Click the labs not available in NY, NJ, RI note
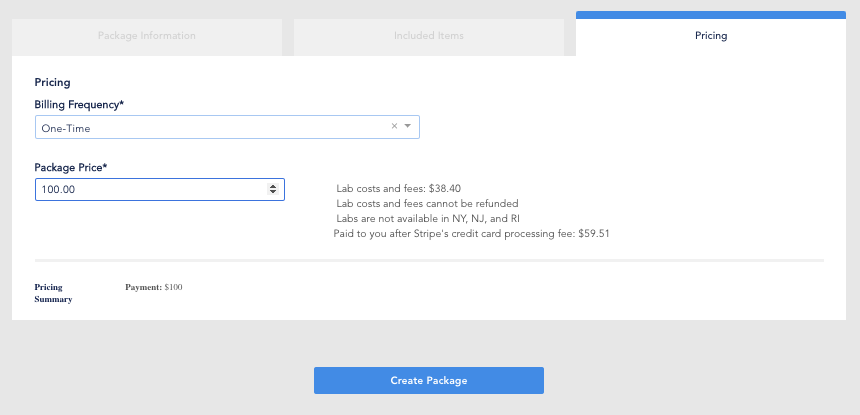The height and width of the screenshot is (415, 860). [428, 218]
